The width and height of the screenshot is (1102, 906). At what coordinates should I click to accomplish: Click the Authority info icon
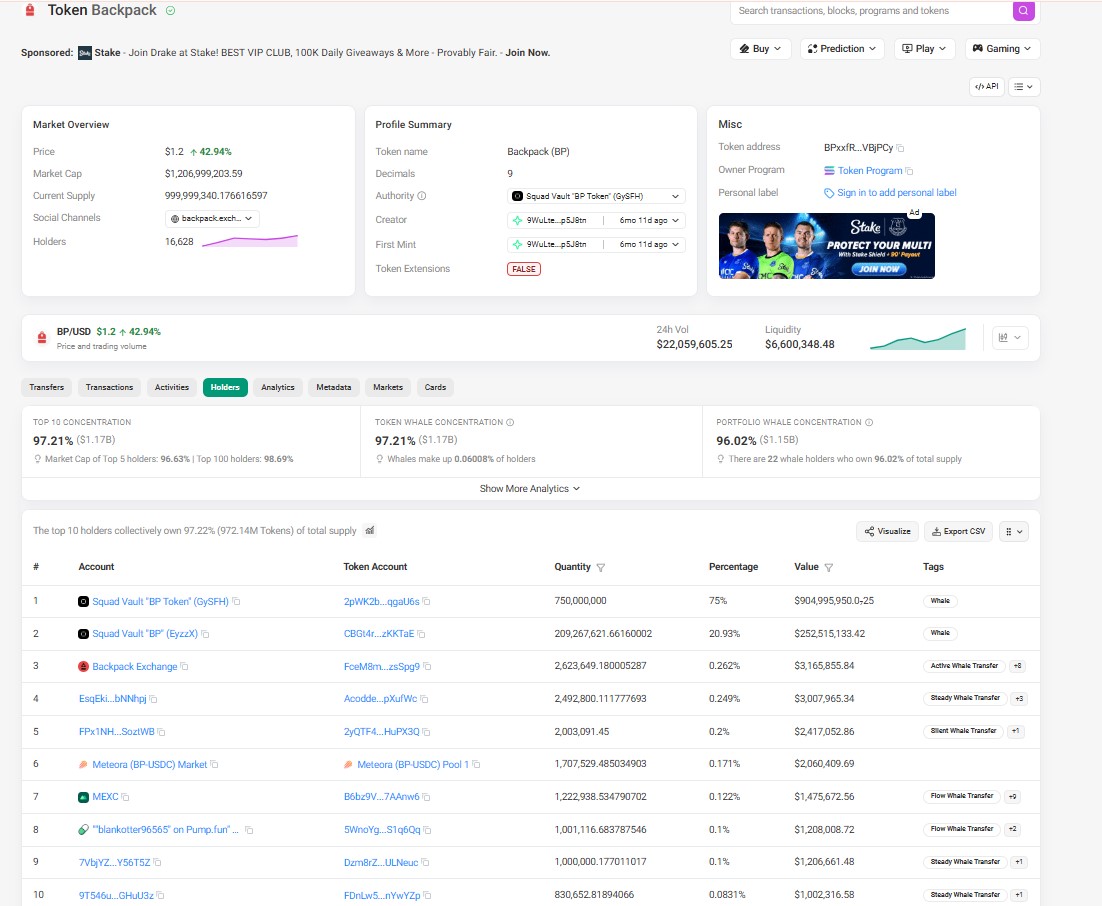click(422, 196)
